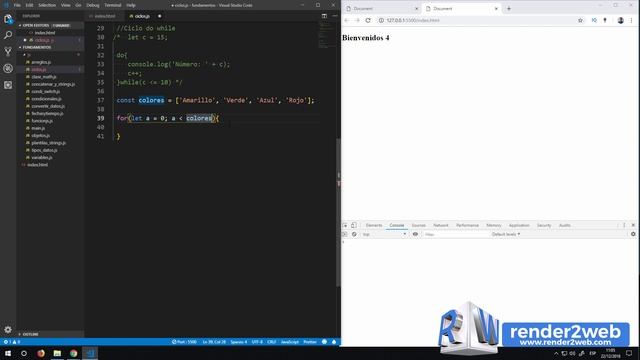Open a new Chrome tab

click(x=509, y=9)
